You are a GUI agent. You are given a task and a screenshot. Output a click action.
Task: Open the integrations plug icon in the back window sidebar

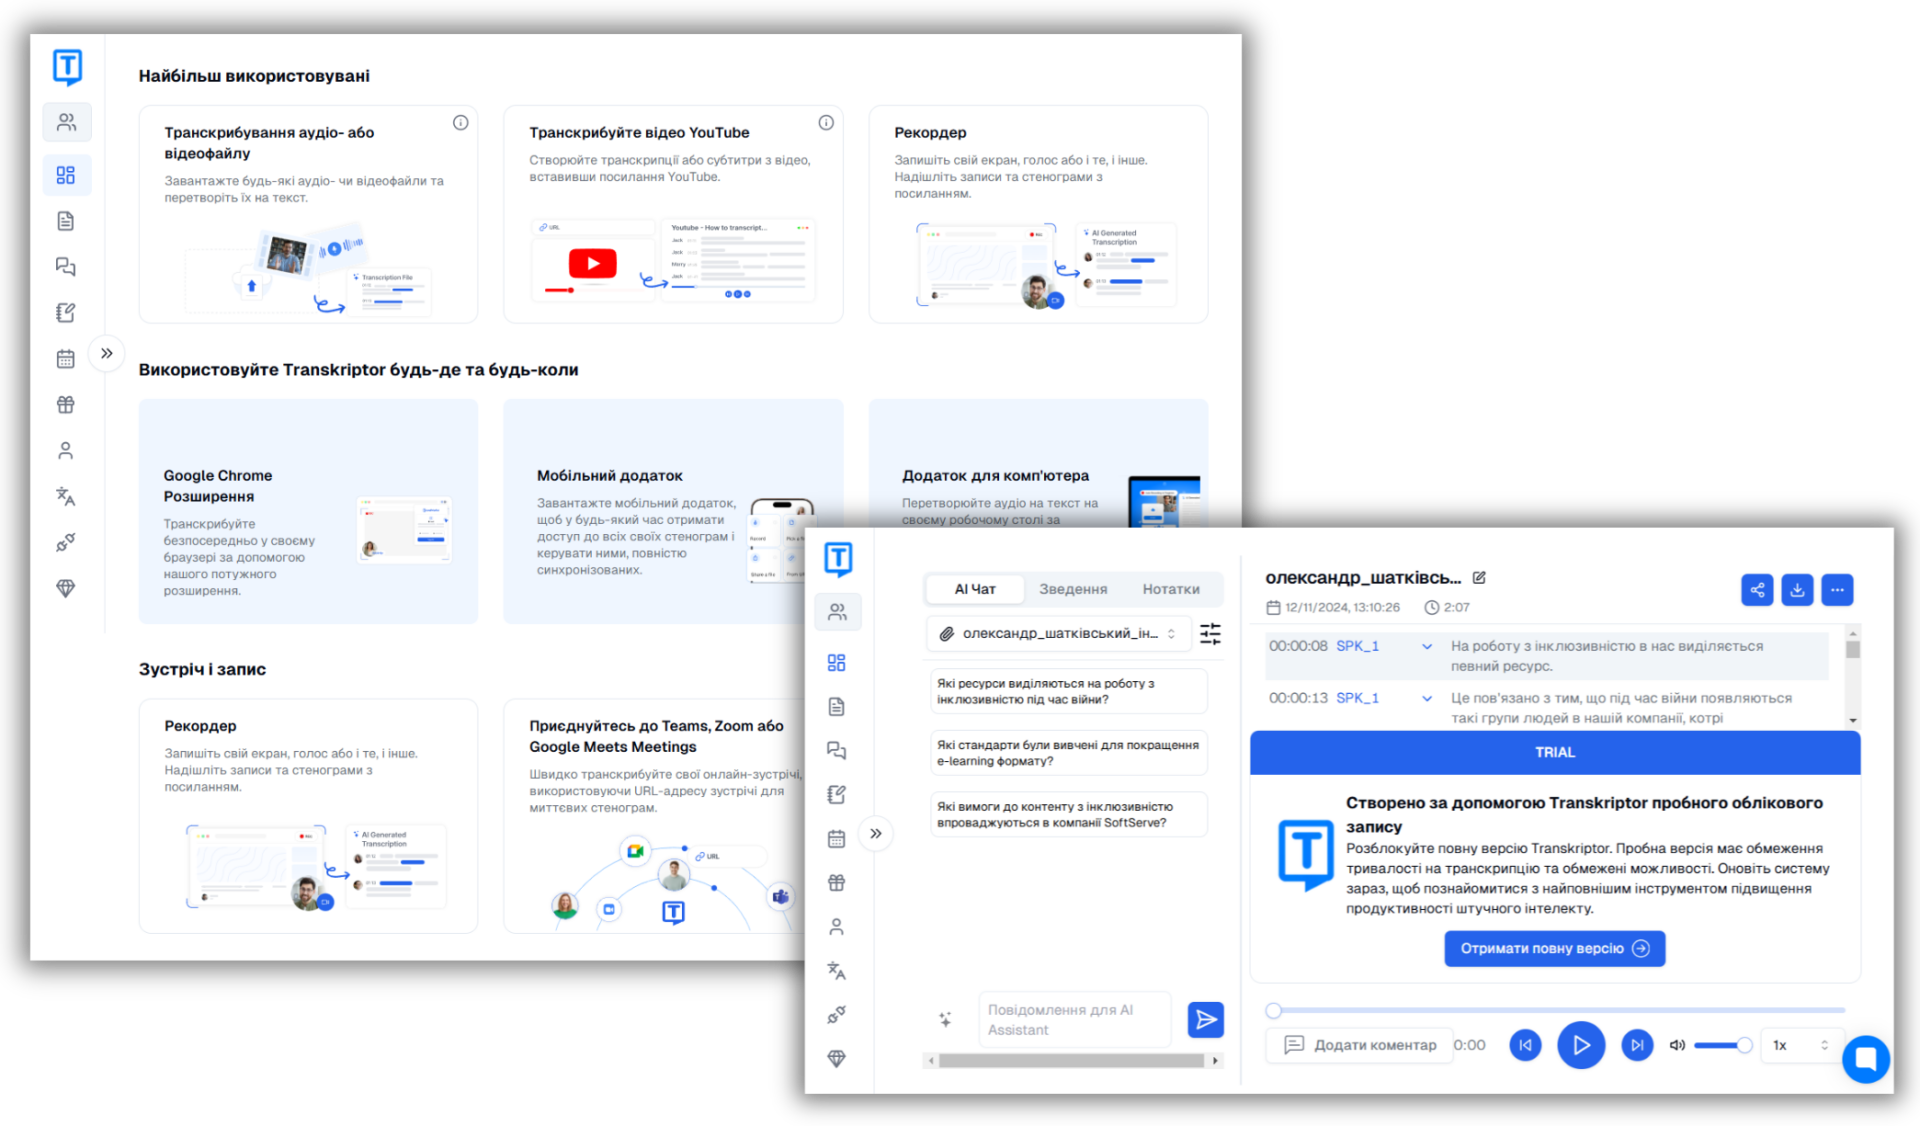(x=66, y=542)
